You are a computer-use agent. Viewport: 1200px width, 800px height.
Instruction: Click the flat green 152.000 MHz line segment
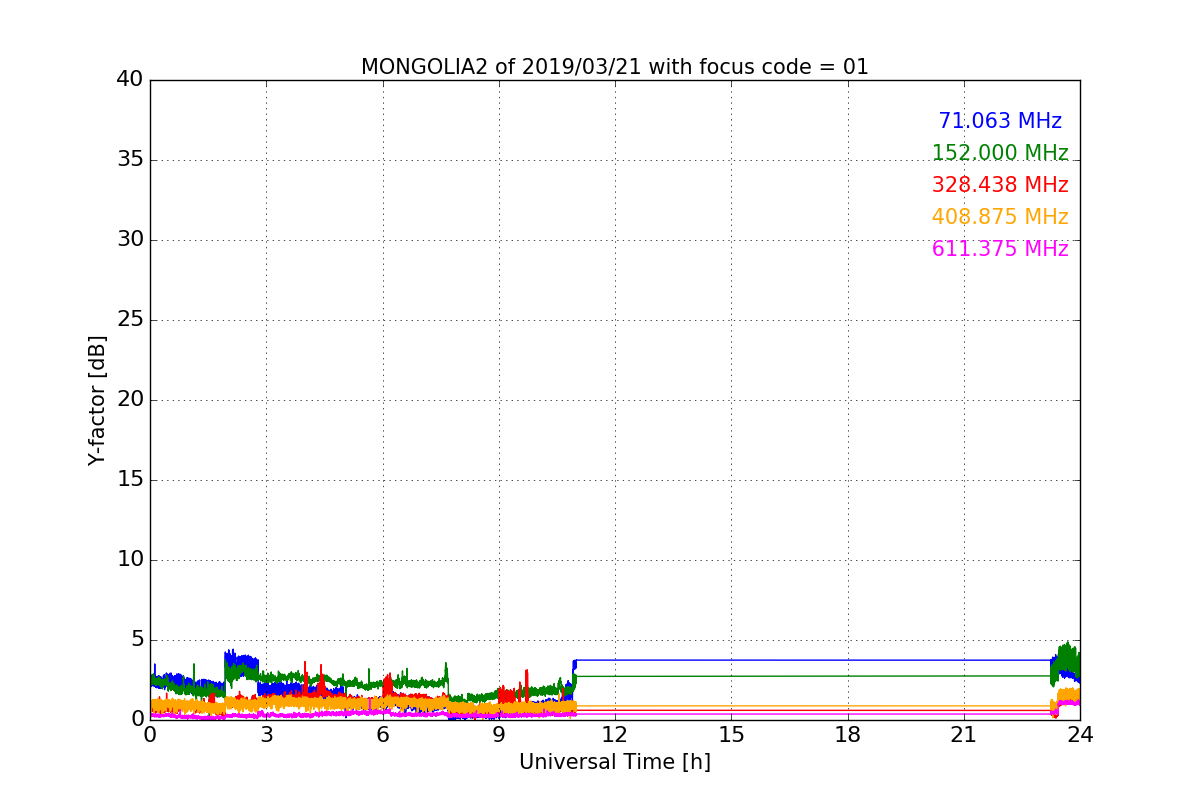tap(812, 676)
